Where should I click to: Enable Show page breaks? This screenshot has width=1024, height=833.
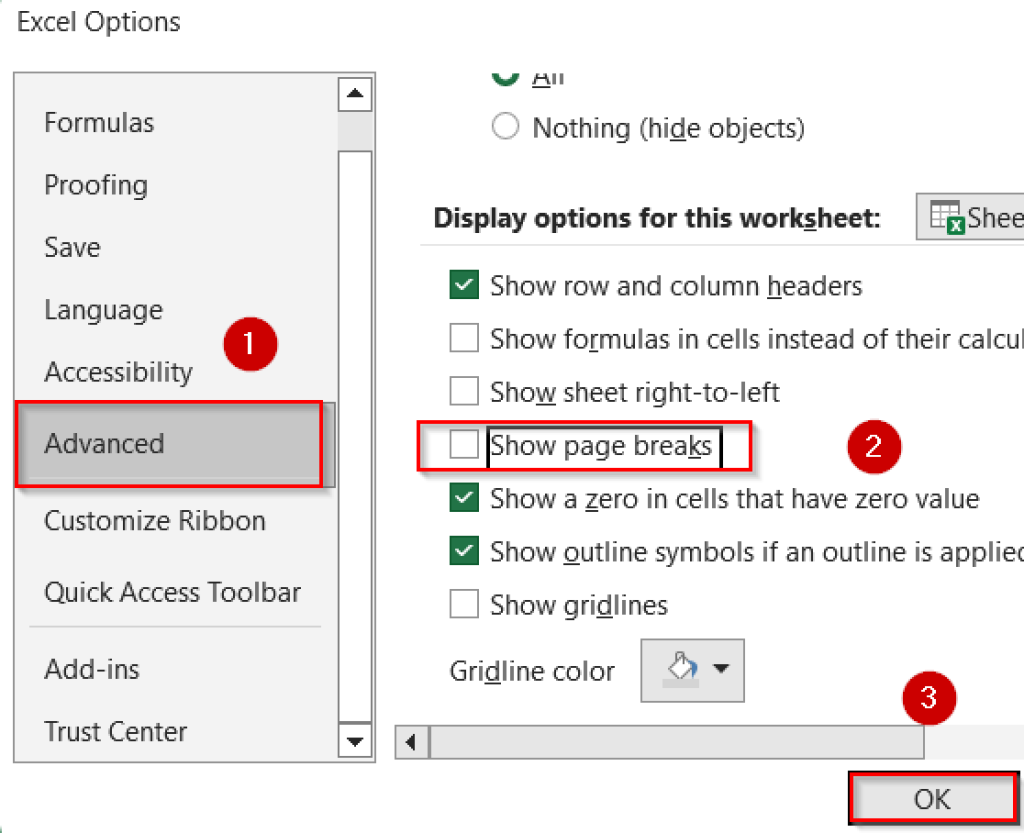coord(464,446)
